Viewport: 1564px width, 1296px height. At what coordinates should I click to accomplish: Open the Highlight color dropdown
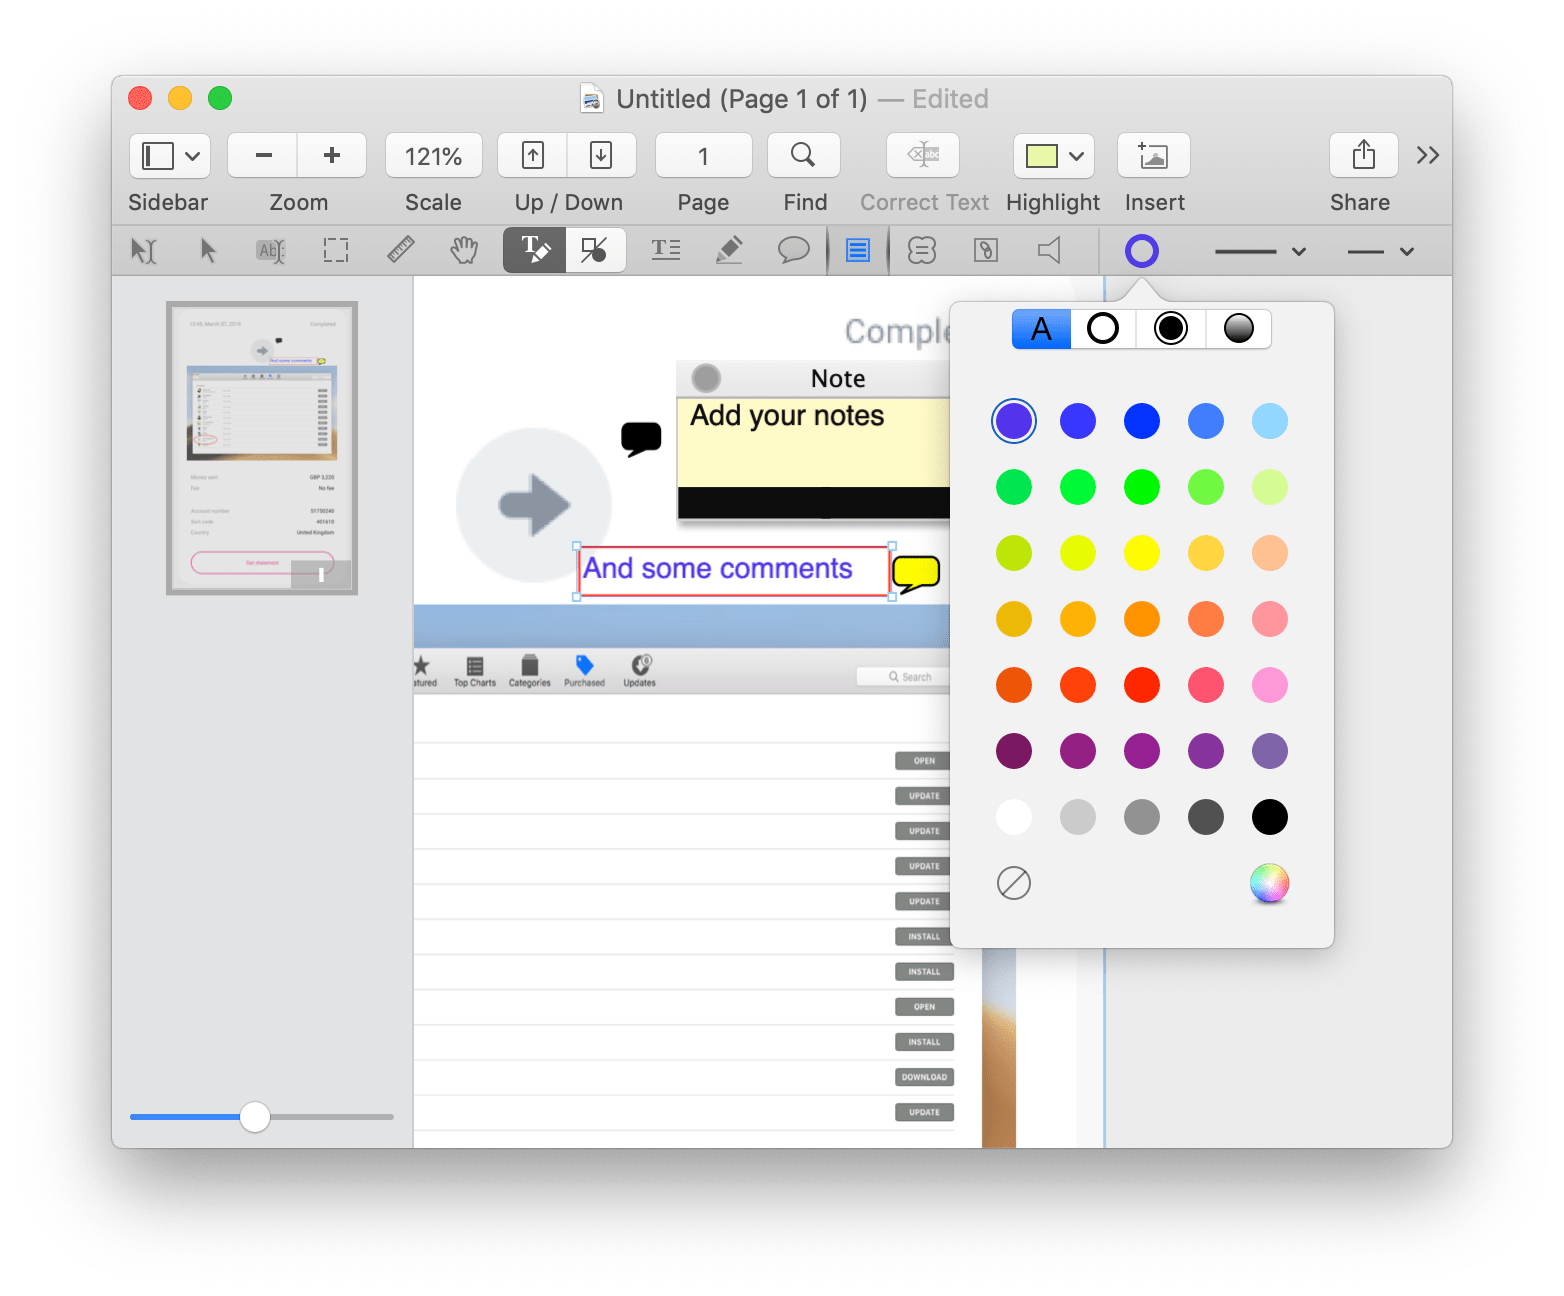(1076, 155)
